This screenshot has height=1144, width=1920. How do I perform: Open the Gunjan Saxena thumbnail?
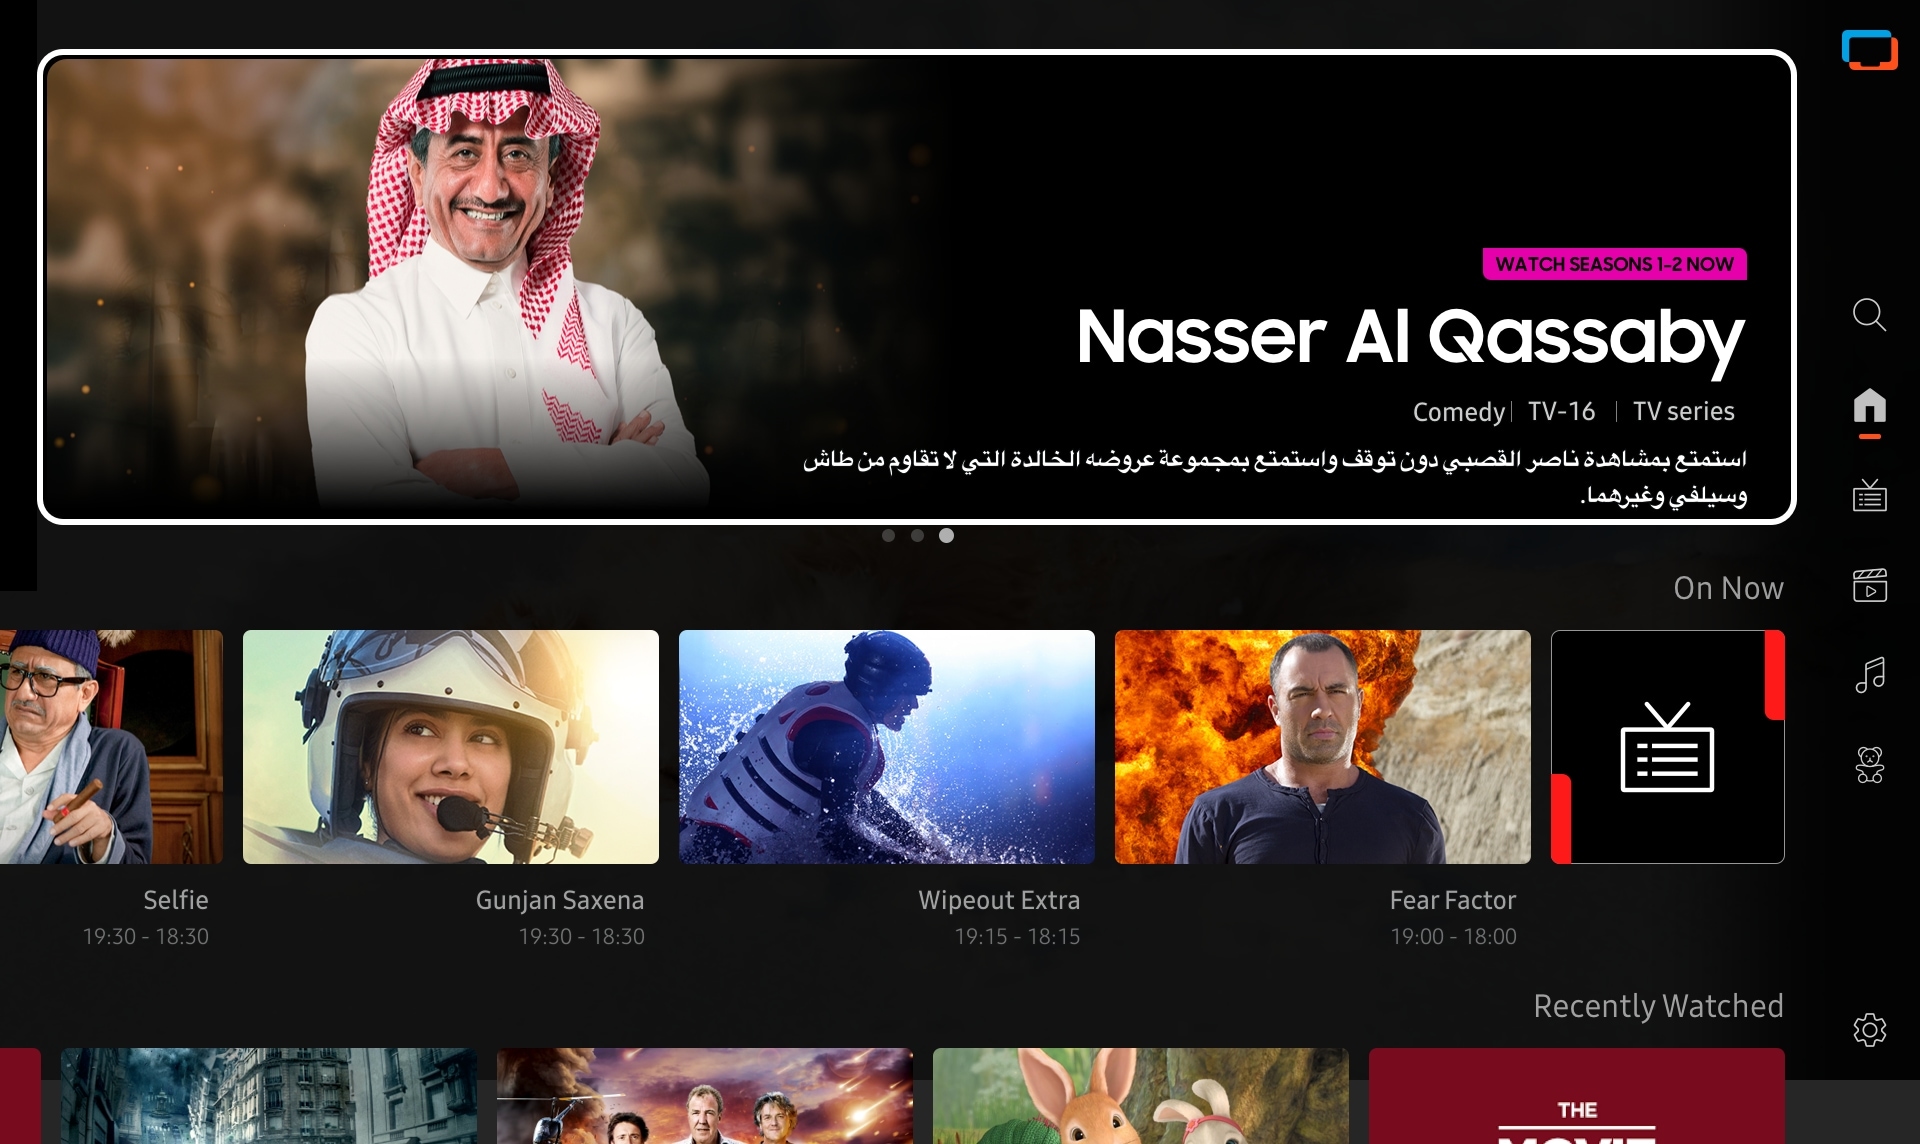[x=450, y=747]
